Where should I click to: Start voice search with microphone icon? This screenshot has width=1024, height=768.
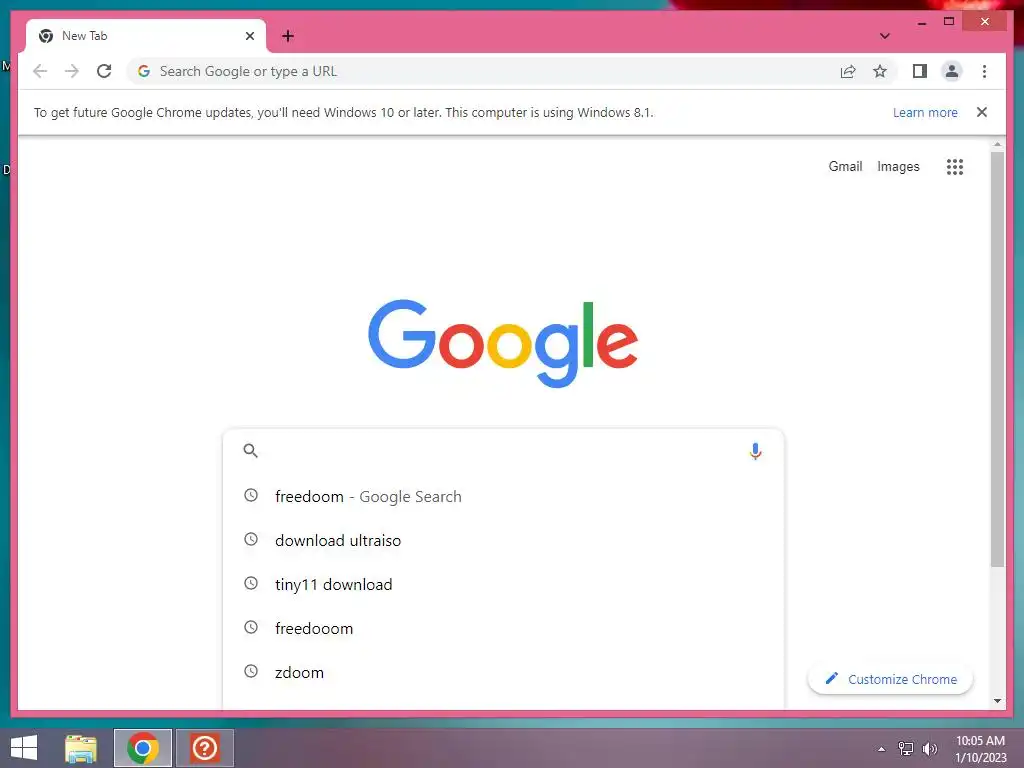[x=755, y=451]
